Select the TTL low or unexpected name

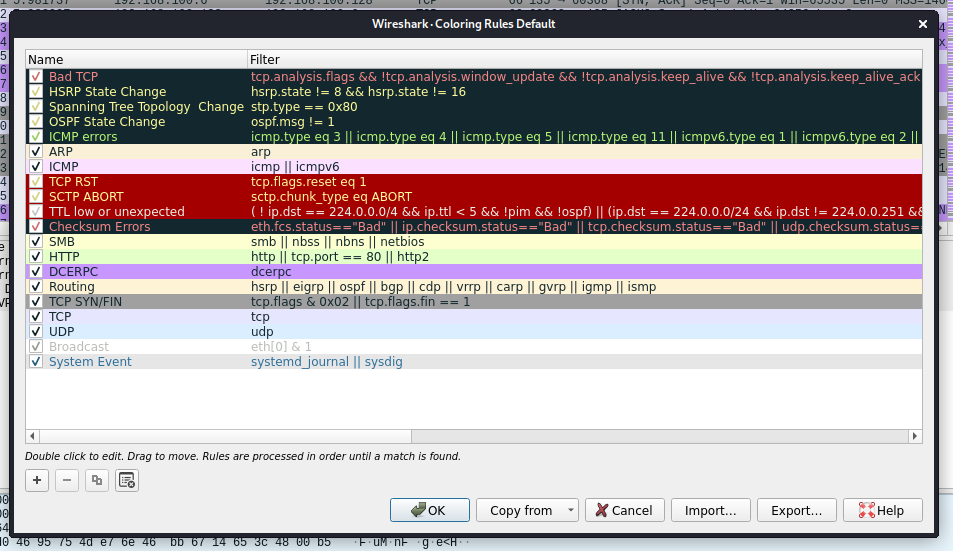click(x=116, y=211)
